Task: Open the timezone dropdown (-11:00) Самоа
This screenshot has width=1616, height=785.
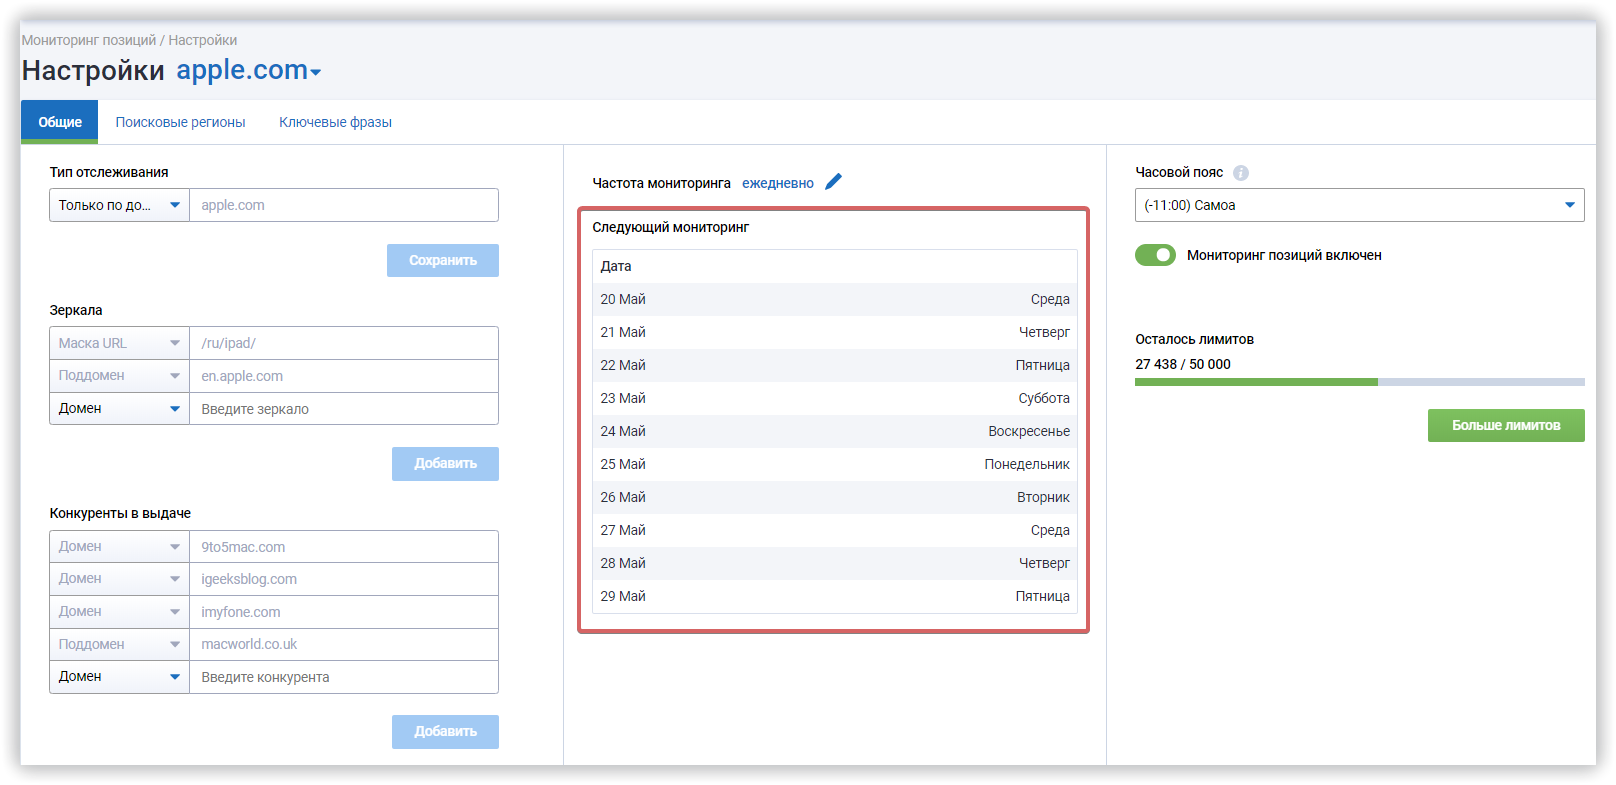Action: (x=1359, y=205)
